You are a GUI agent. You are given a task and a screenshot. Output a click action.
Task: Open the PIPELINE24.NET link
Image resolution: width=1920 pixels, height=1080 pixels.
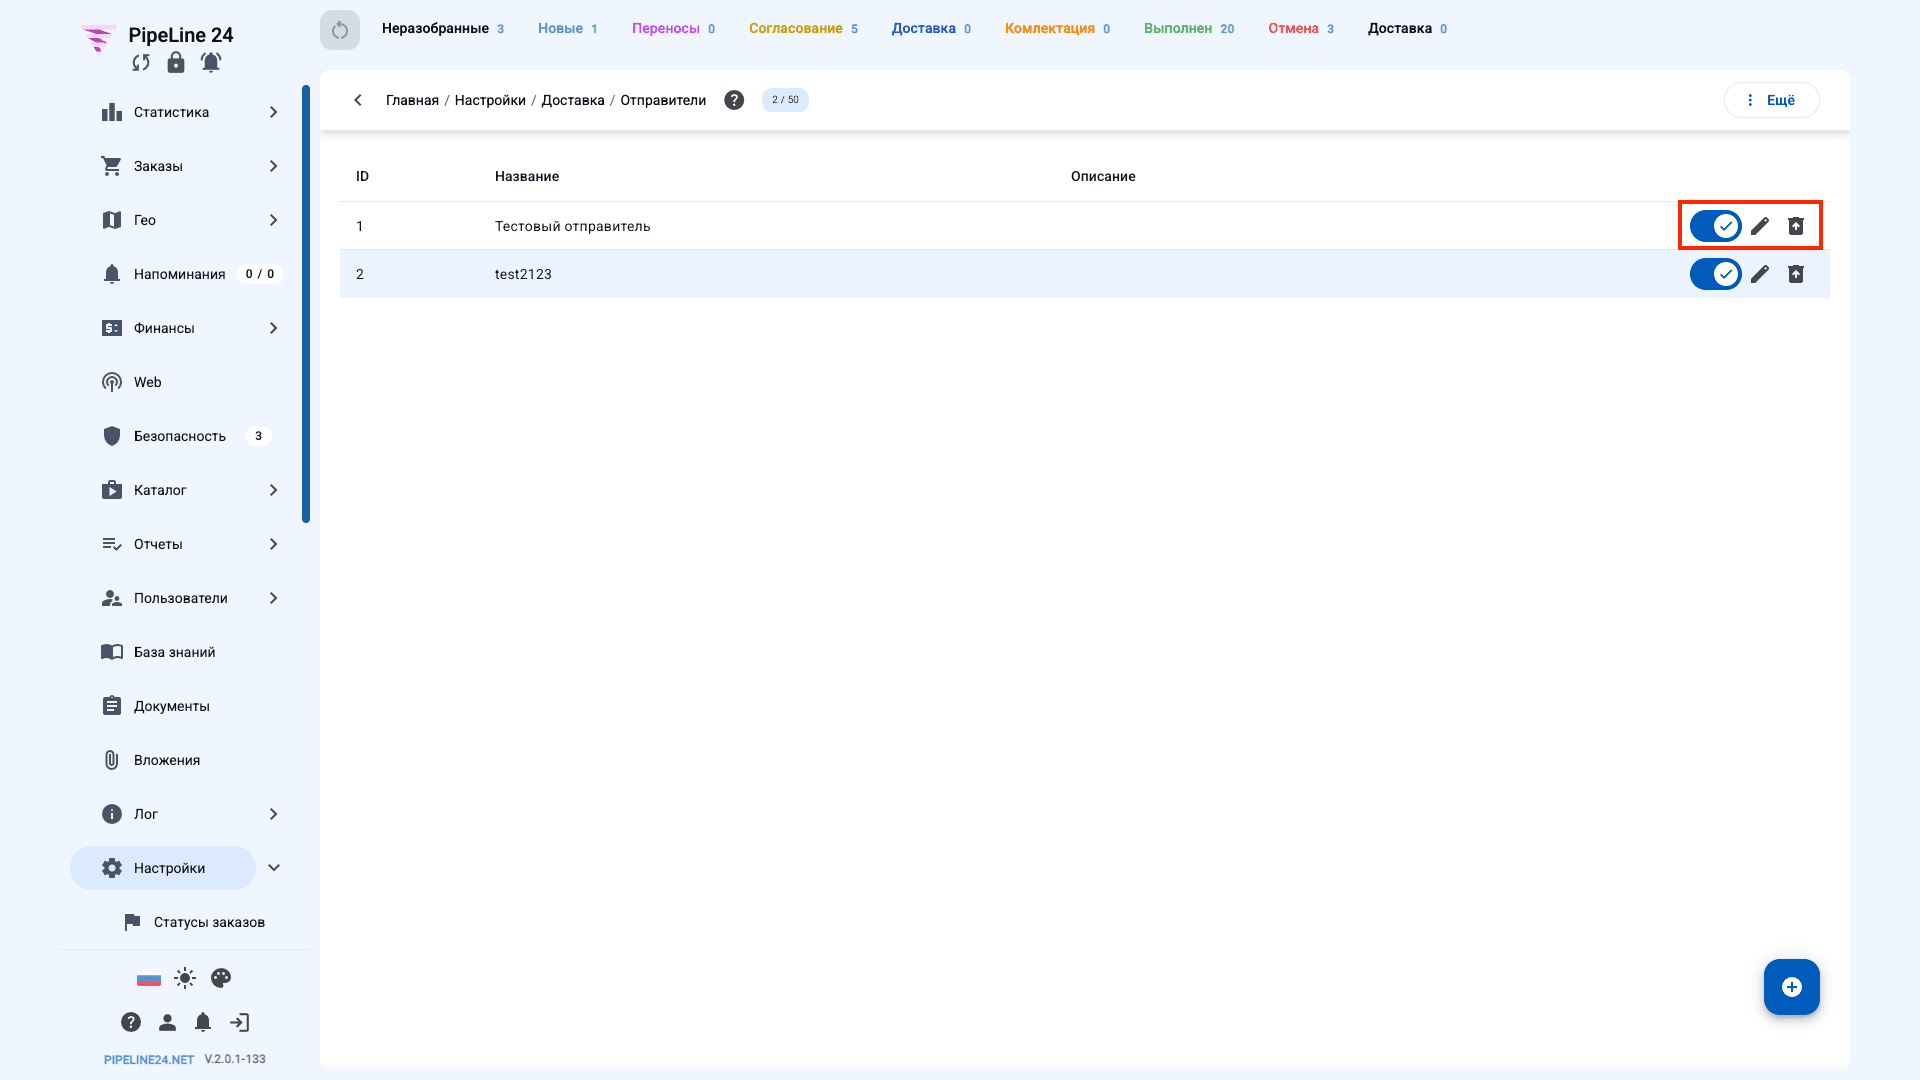[x=149, y=1060]
